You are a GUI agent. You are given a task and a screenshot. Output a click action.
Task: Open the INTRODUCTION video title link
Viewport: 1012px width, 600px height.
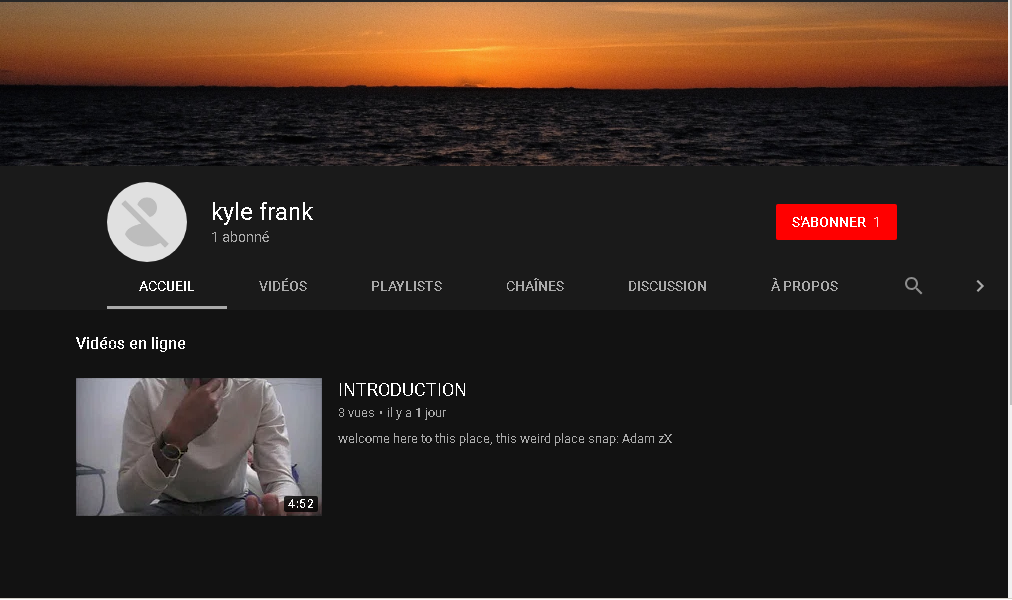pos(402,390)
